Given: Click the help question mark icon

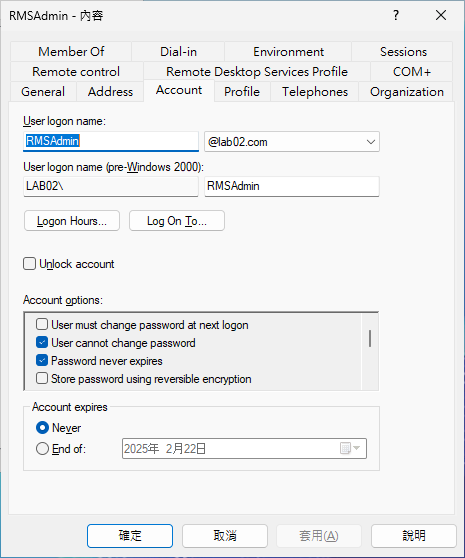Looking at the screenshot, I should (x=396, y=15).
